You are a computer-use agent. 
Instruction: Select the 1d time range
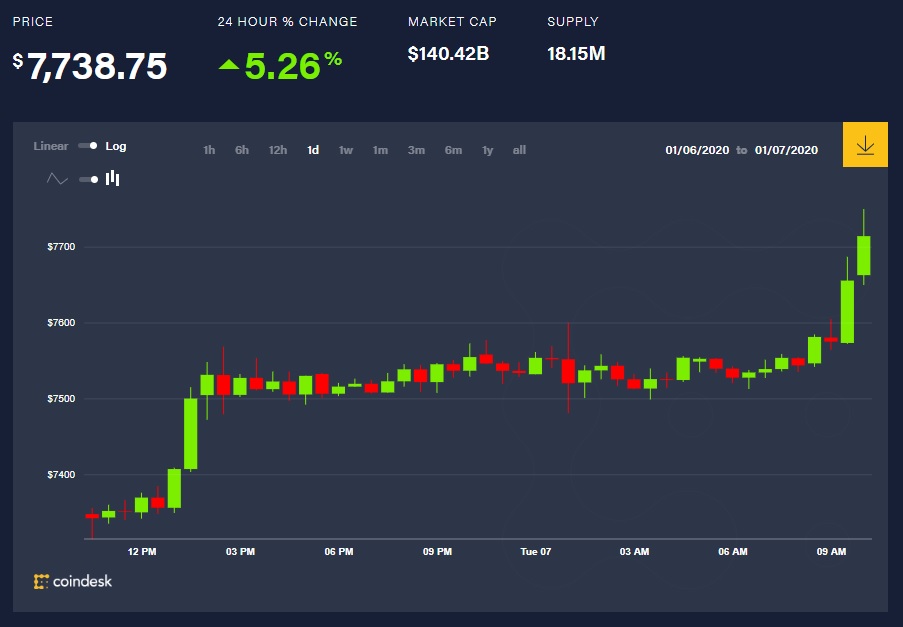tap(313, 150)
